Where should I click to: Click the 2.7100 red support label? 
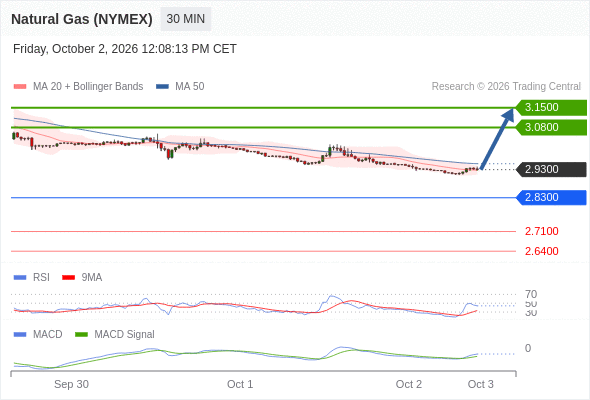541,231
